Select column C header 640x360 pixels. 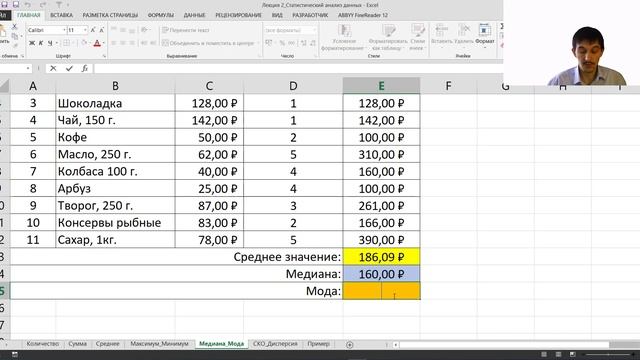tap(209, 86)
